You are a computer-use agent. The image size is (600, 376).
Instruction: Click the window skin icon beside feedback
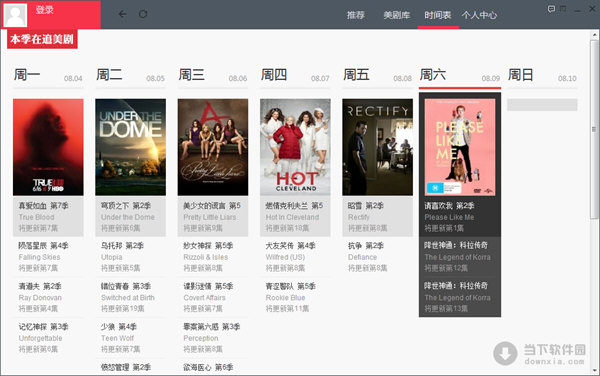coord(563,8)
